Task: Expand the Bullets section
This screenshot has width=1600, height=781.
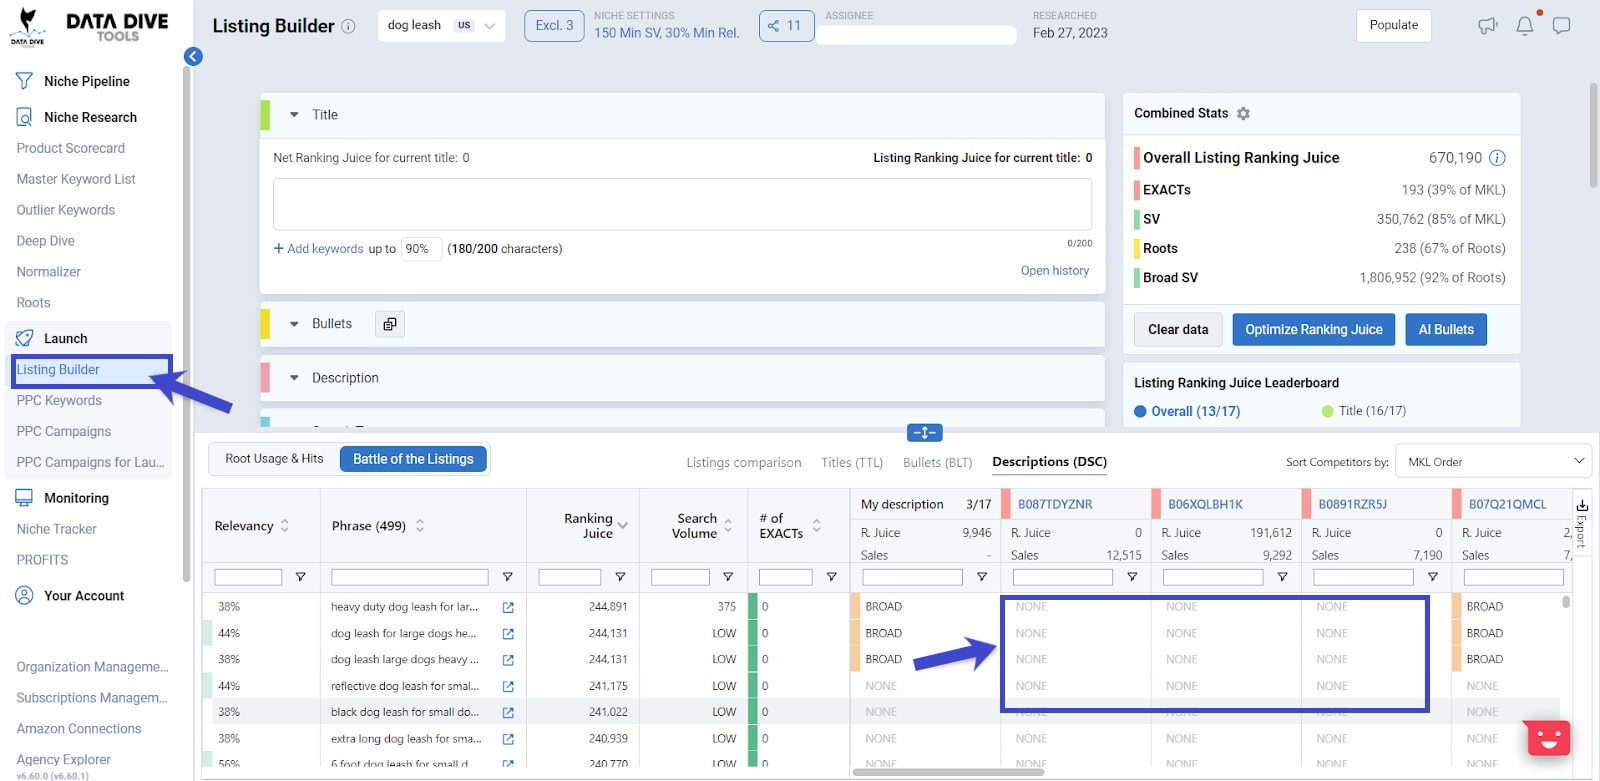Action: [x=294, y=324]
